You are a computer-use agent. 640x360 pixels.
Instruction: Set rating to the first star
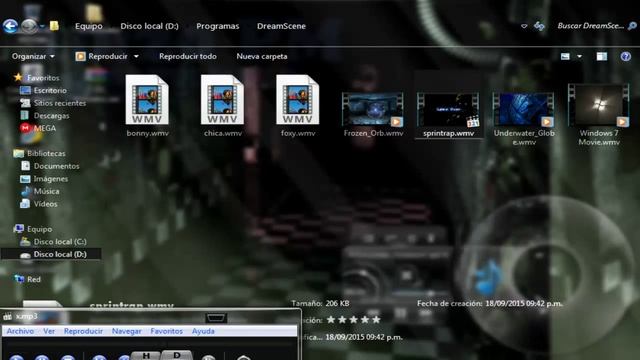pyautogui.click(x=331, y=320)
